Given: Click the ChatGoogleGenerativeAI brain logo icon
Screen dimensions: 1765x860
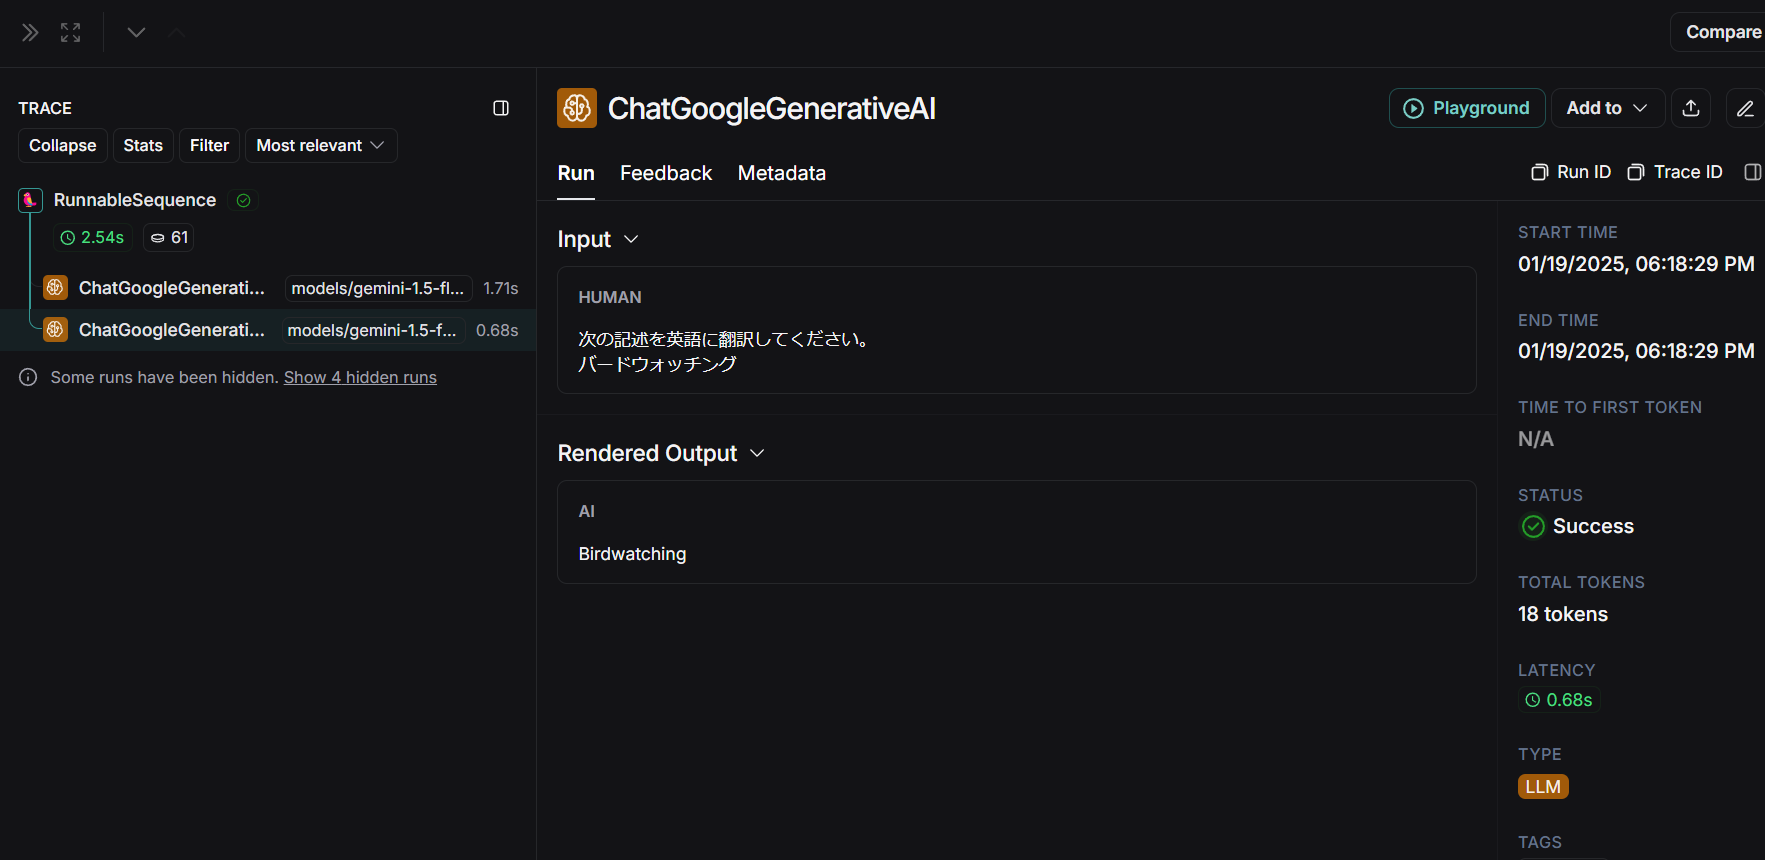Looking at the screenshot, I should (577, 108).
